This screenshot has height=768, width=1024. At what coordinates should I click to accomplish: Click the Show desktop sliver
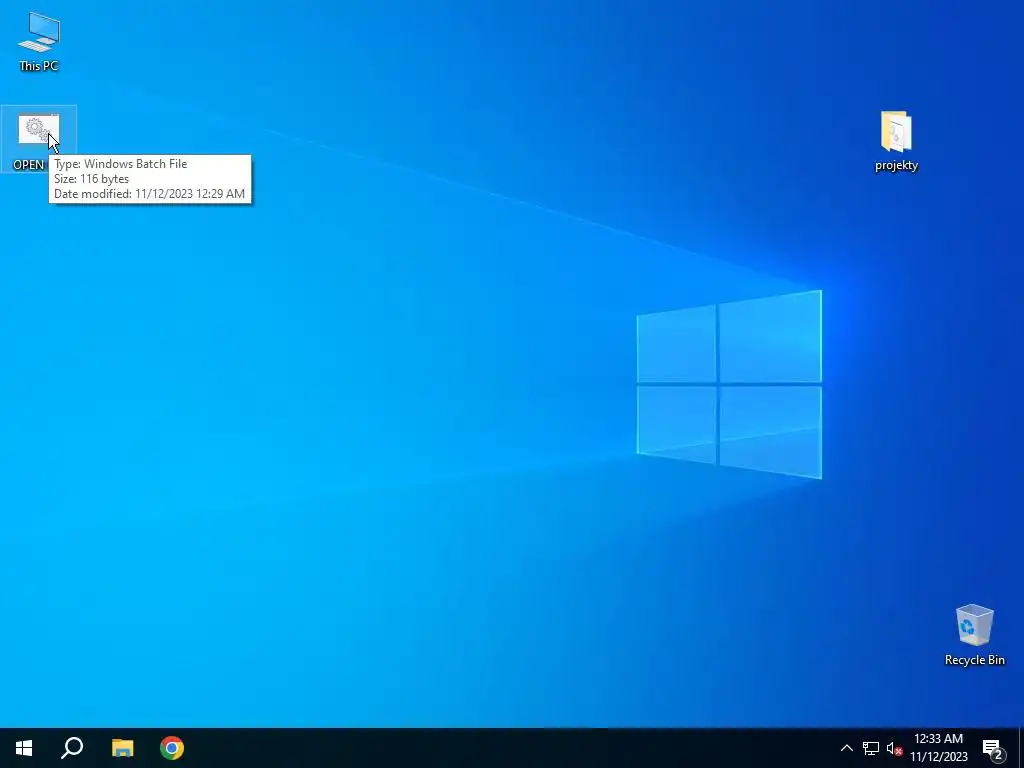1021,748
